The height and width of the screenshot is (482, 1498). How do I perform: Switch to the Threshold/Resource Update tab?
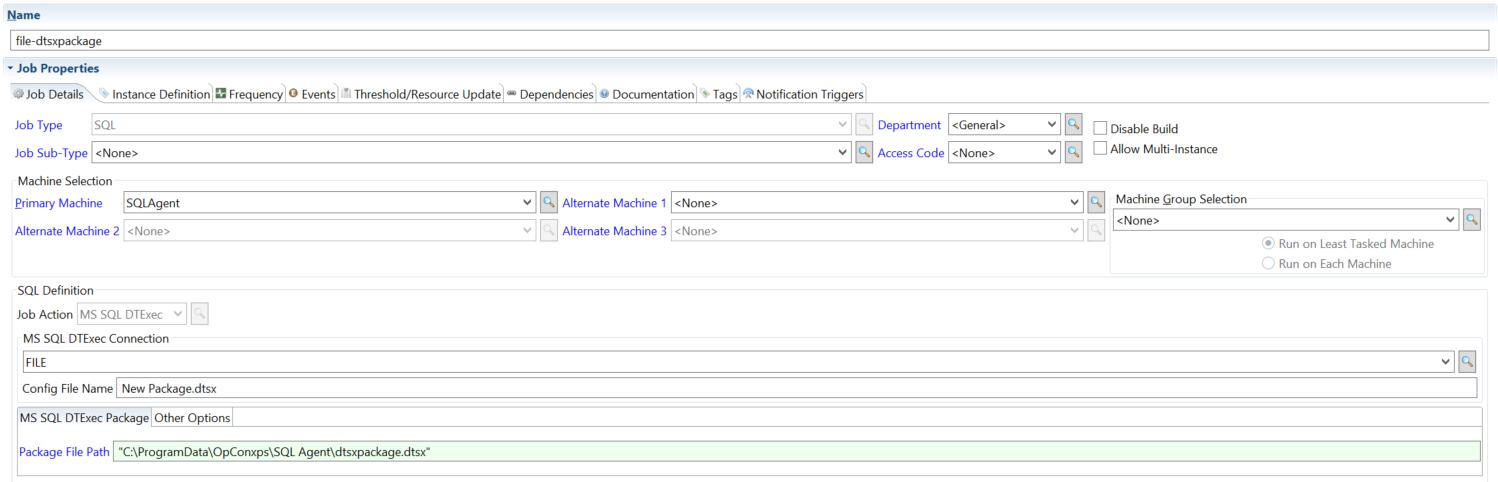click(421, 94)
